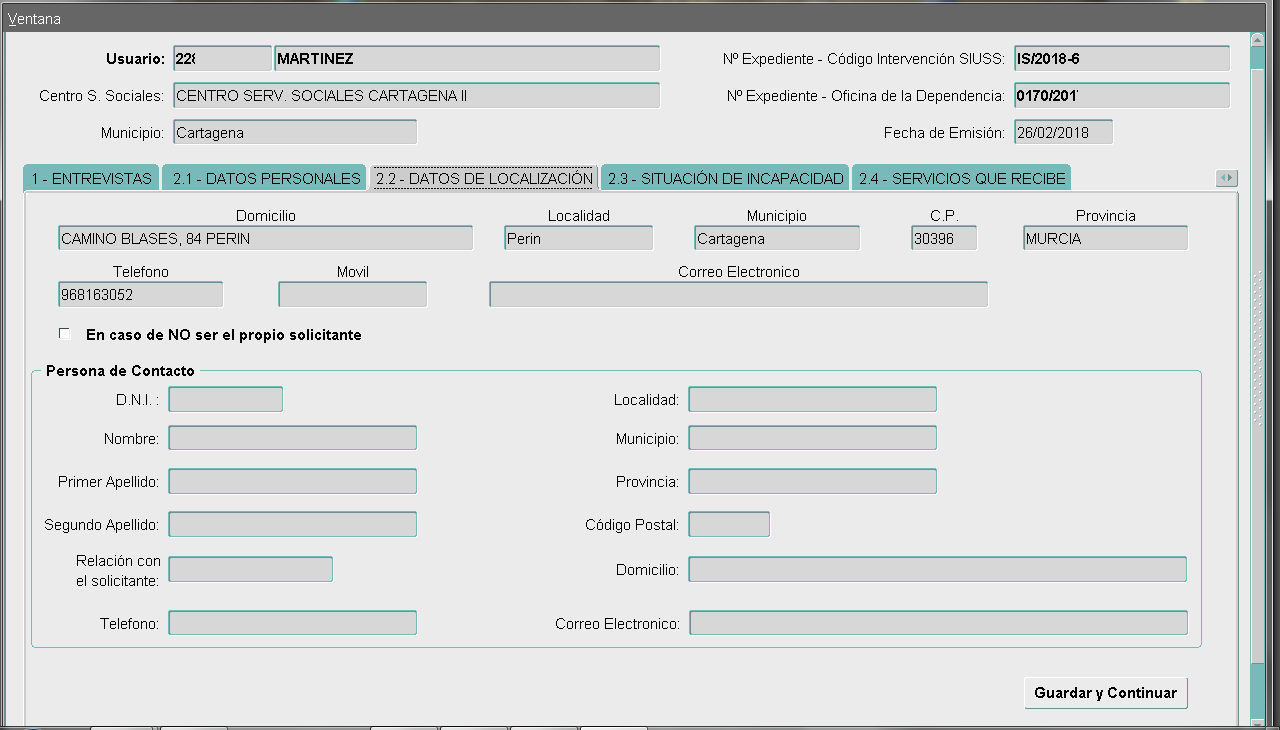Focus the 'Relación con el solicitante' field
The width and height of the screenshot is (1280, 730).
click(x=250, y=570)
